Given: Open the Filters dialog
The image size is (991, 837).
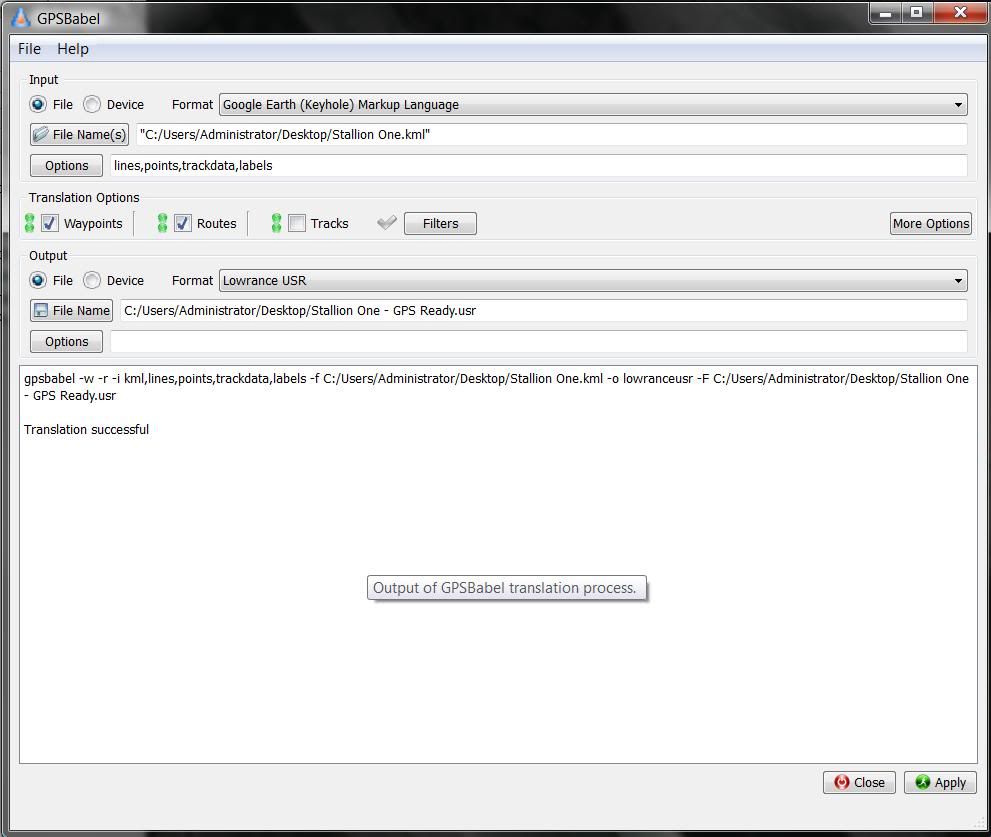Looking at the screenshot, I should pyautogui.click(x=441, y=223).
